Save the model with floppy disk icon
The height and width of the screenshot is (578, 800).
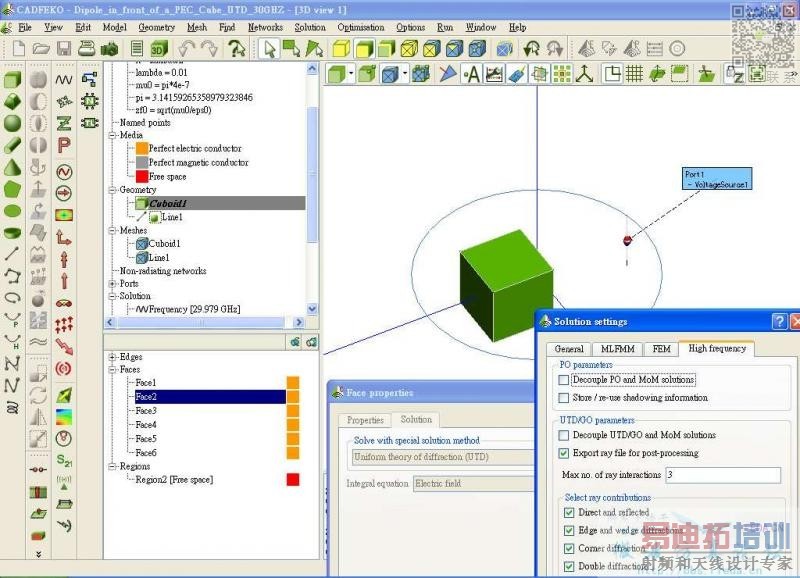[64, 49]
